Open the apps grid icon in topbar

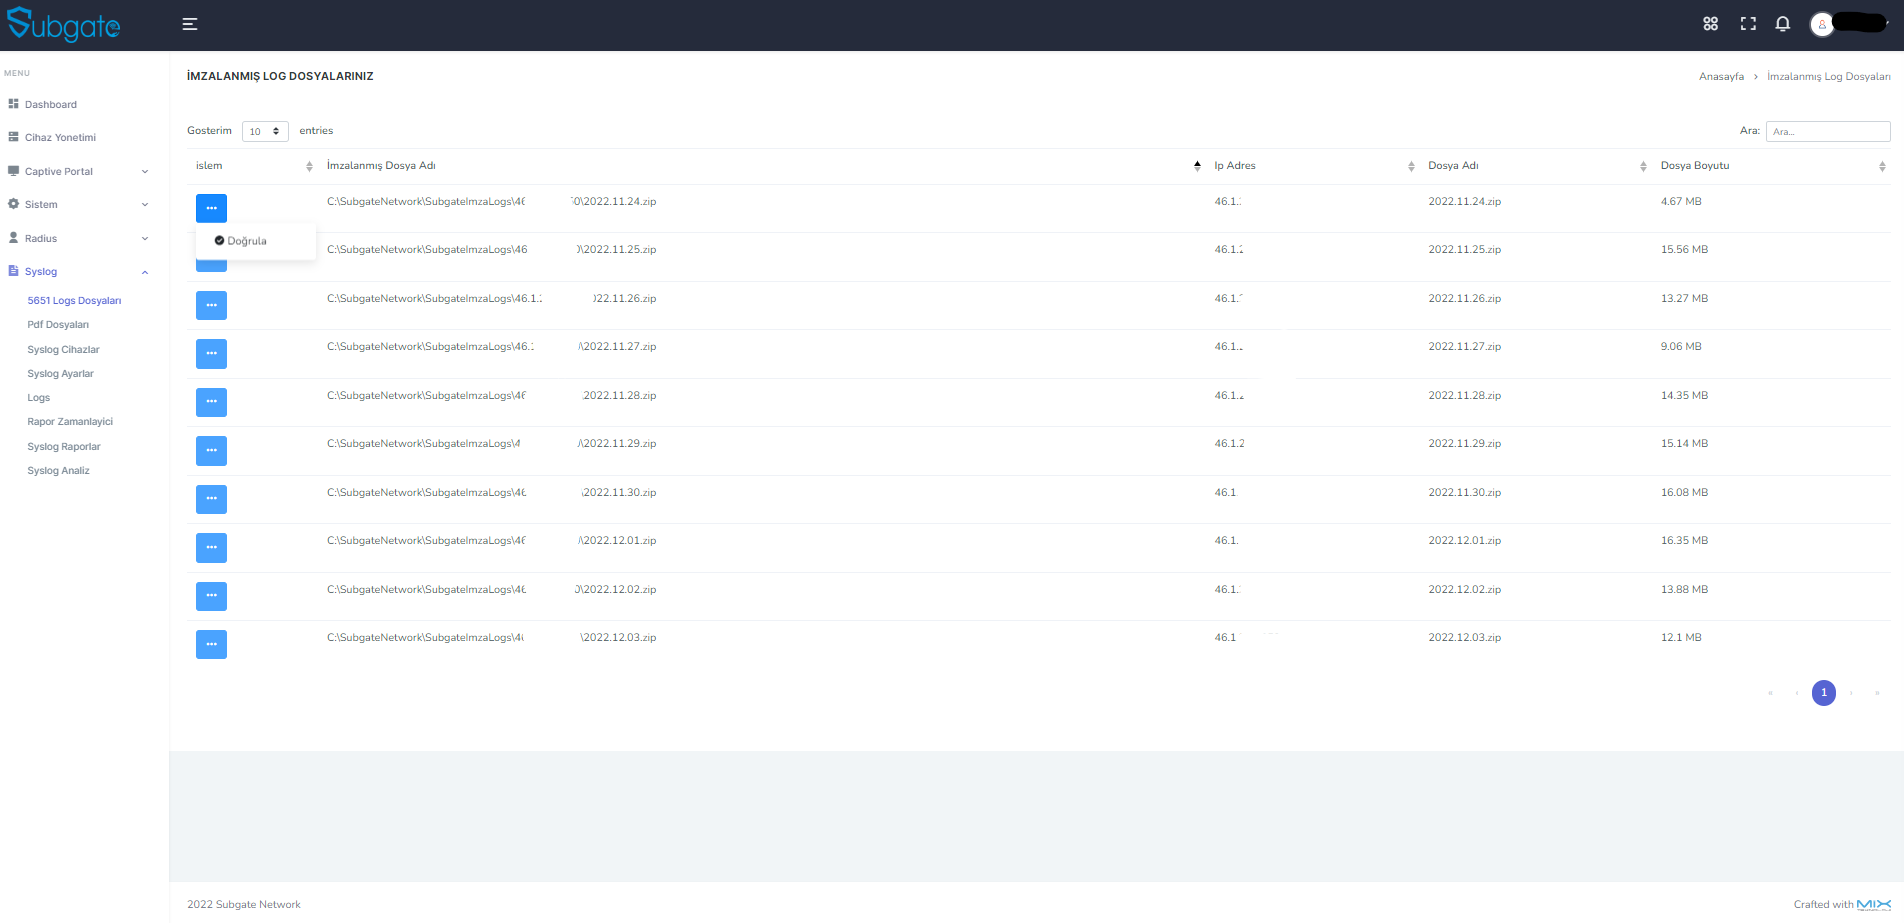pyautogui.click(x=1710, y=23)
